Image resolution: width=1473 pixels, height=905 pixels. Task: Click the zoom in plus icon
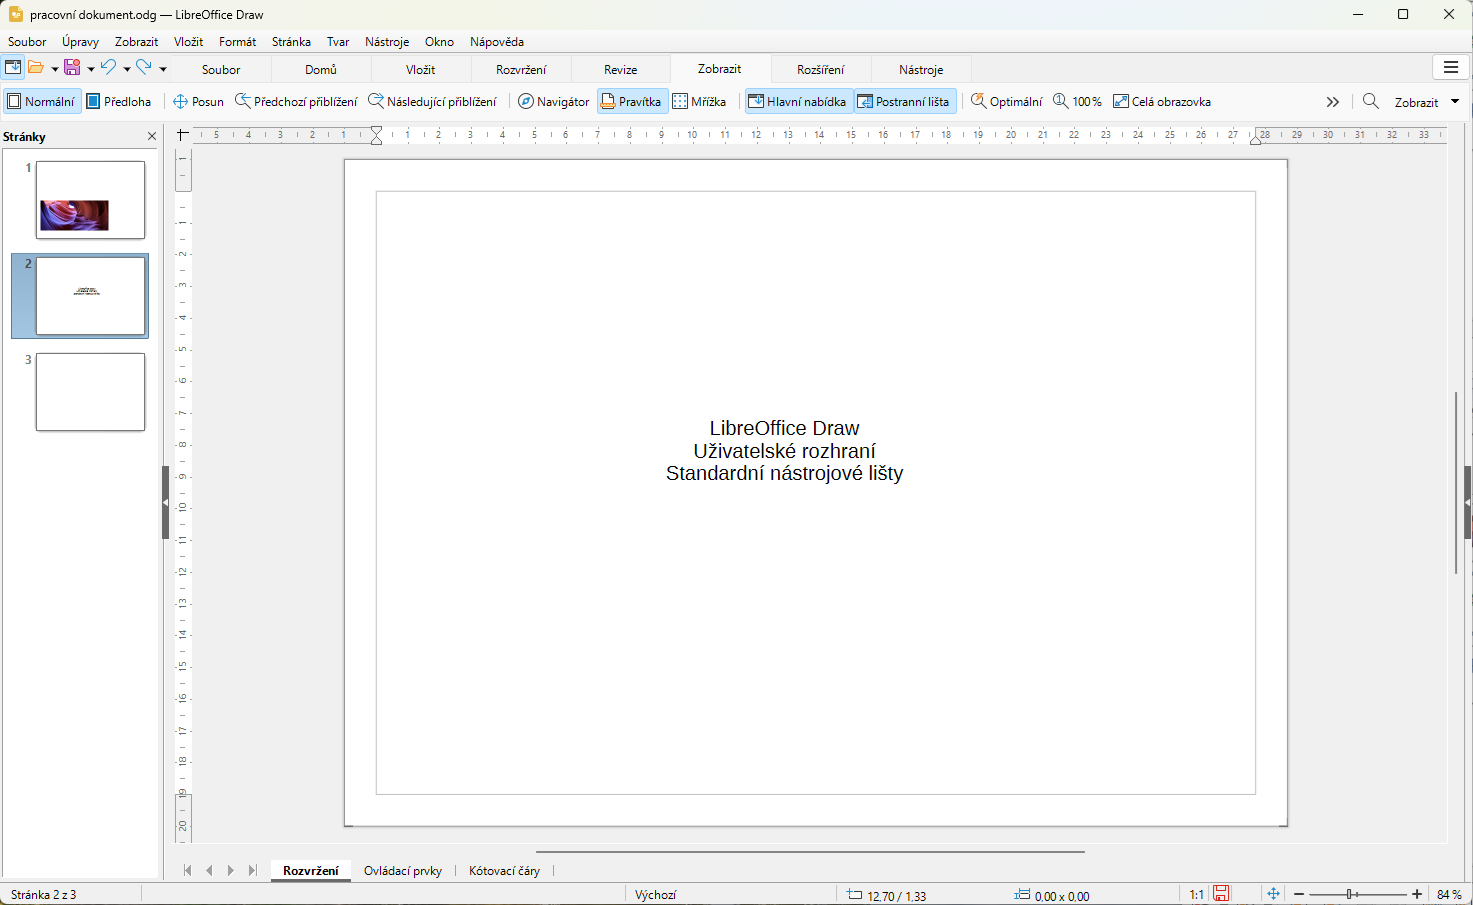[1417, 894]
